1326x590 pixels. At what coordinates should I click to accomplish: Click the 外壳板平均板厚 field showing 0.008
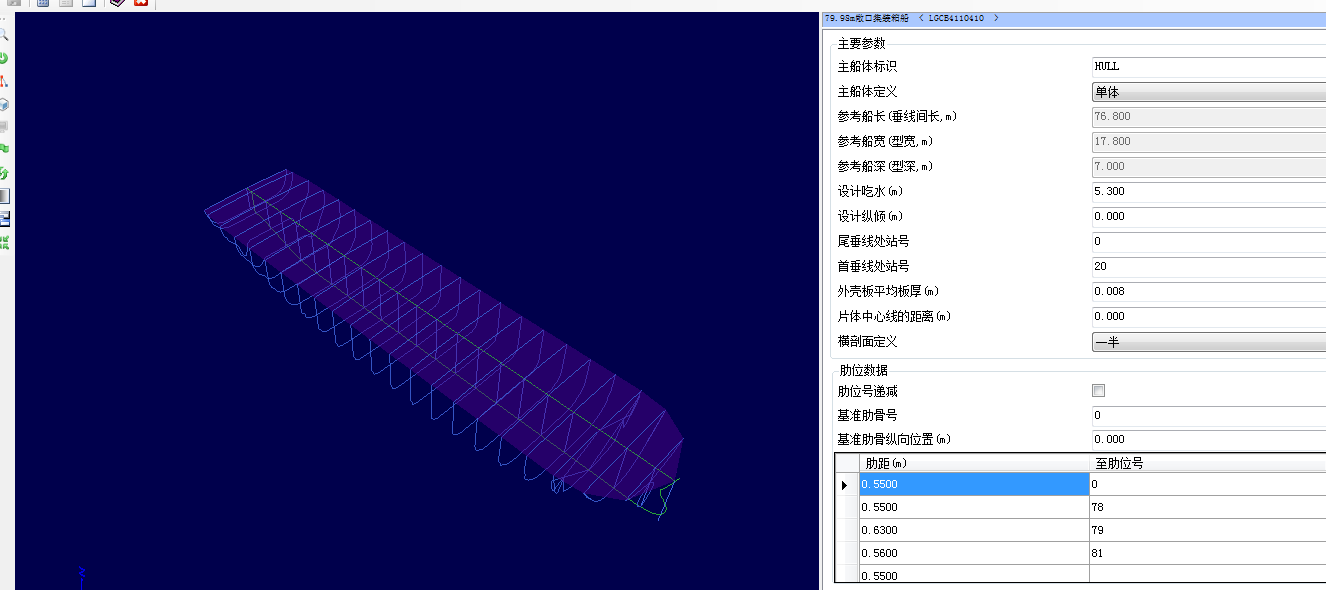(1208, 291)
